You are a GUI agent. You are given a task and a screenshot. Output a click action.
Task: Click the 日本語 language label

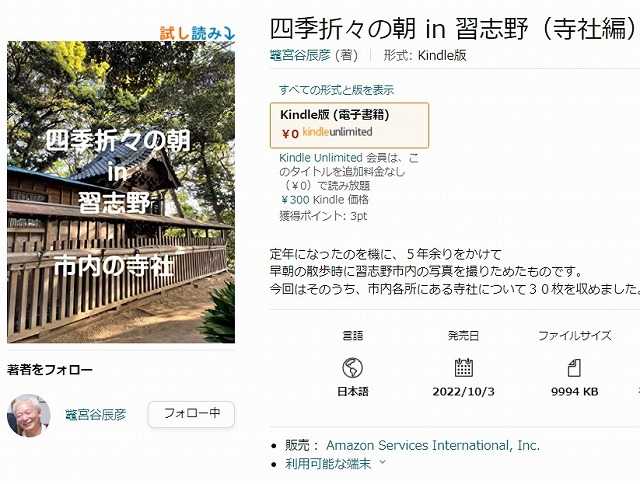(353, 392)
